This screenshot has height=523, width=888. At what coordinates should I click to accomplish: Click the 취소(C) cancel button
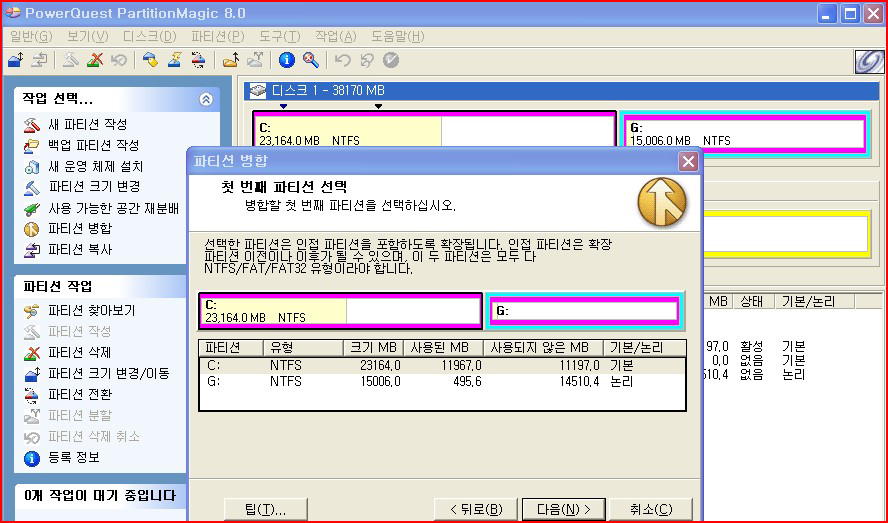651,509
